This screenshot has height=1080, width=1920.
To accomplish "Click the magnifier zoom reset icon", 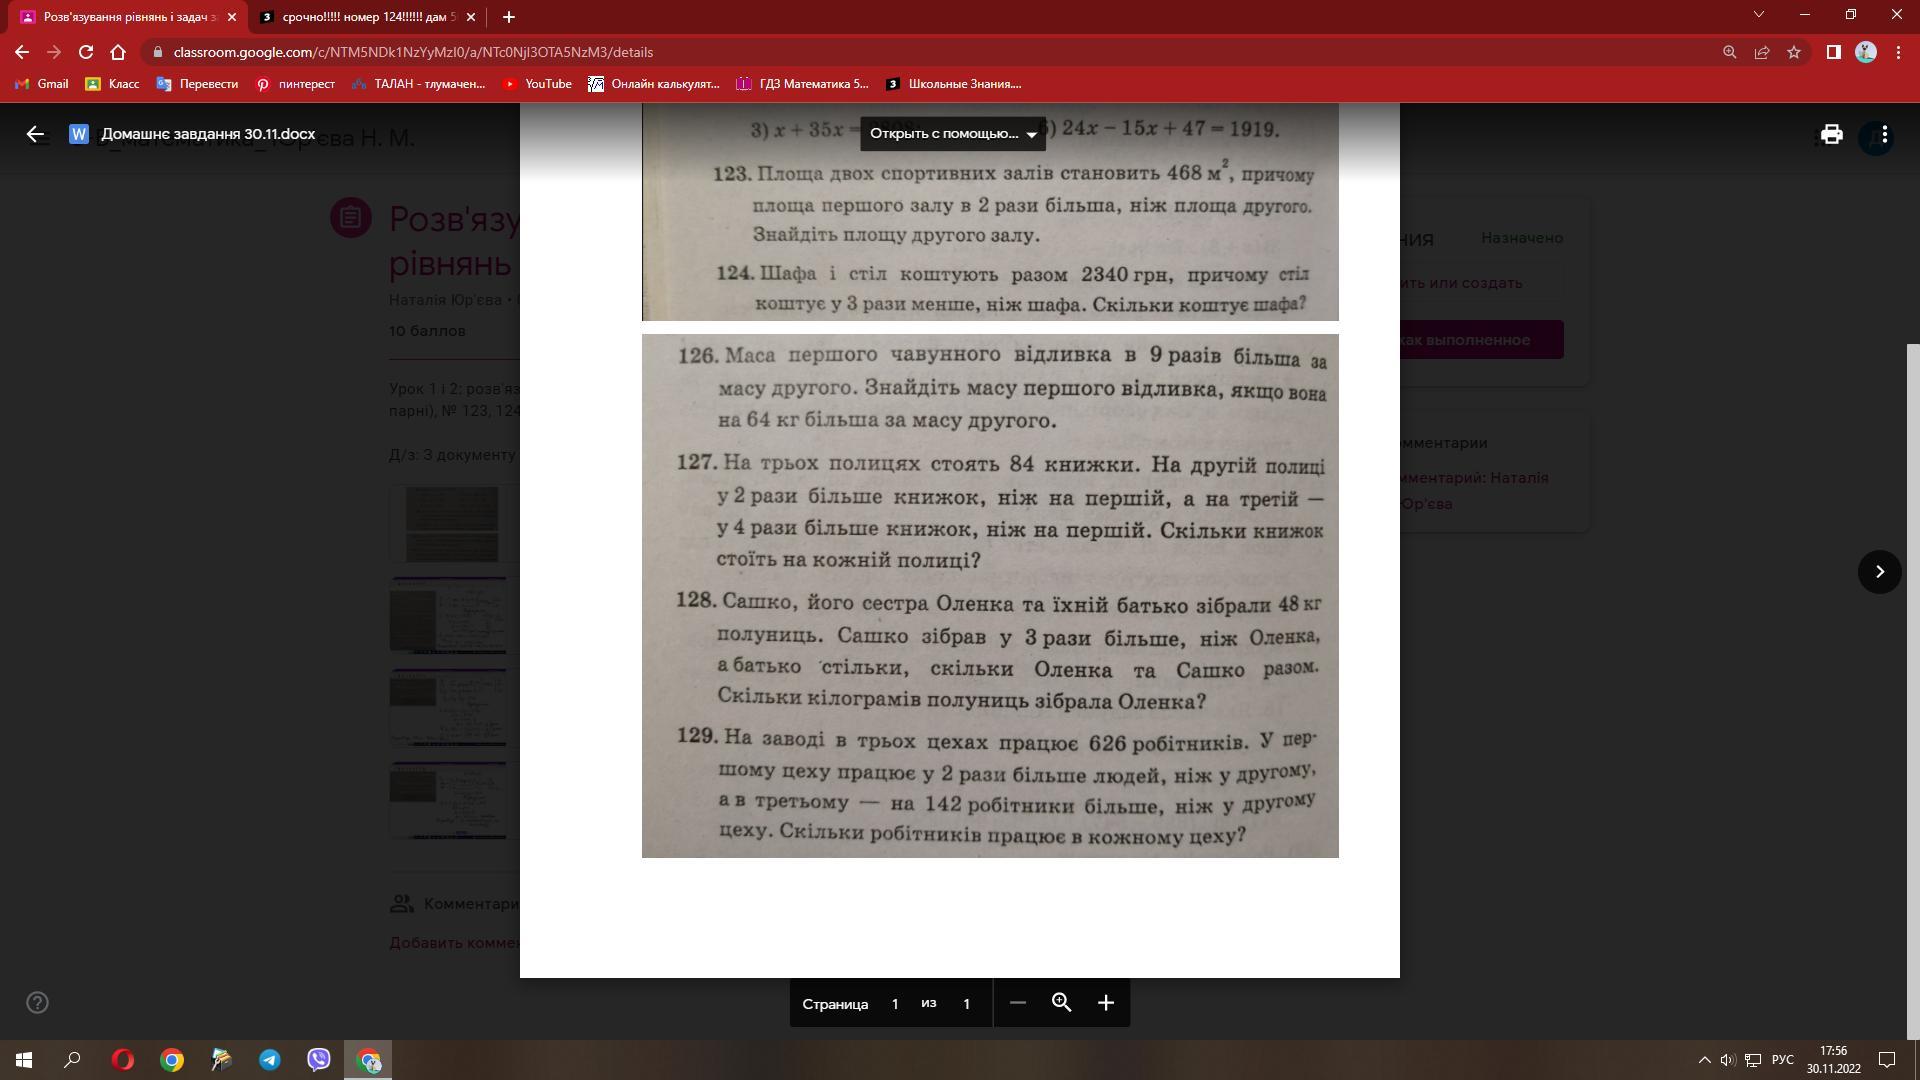I will point(1061,1003).
